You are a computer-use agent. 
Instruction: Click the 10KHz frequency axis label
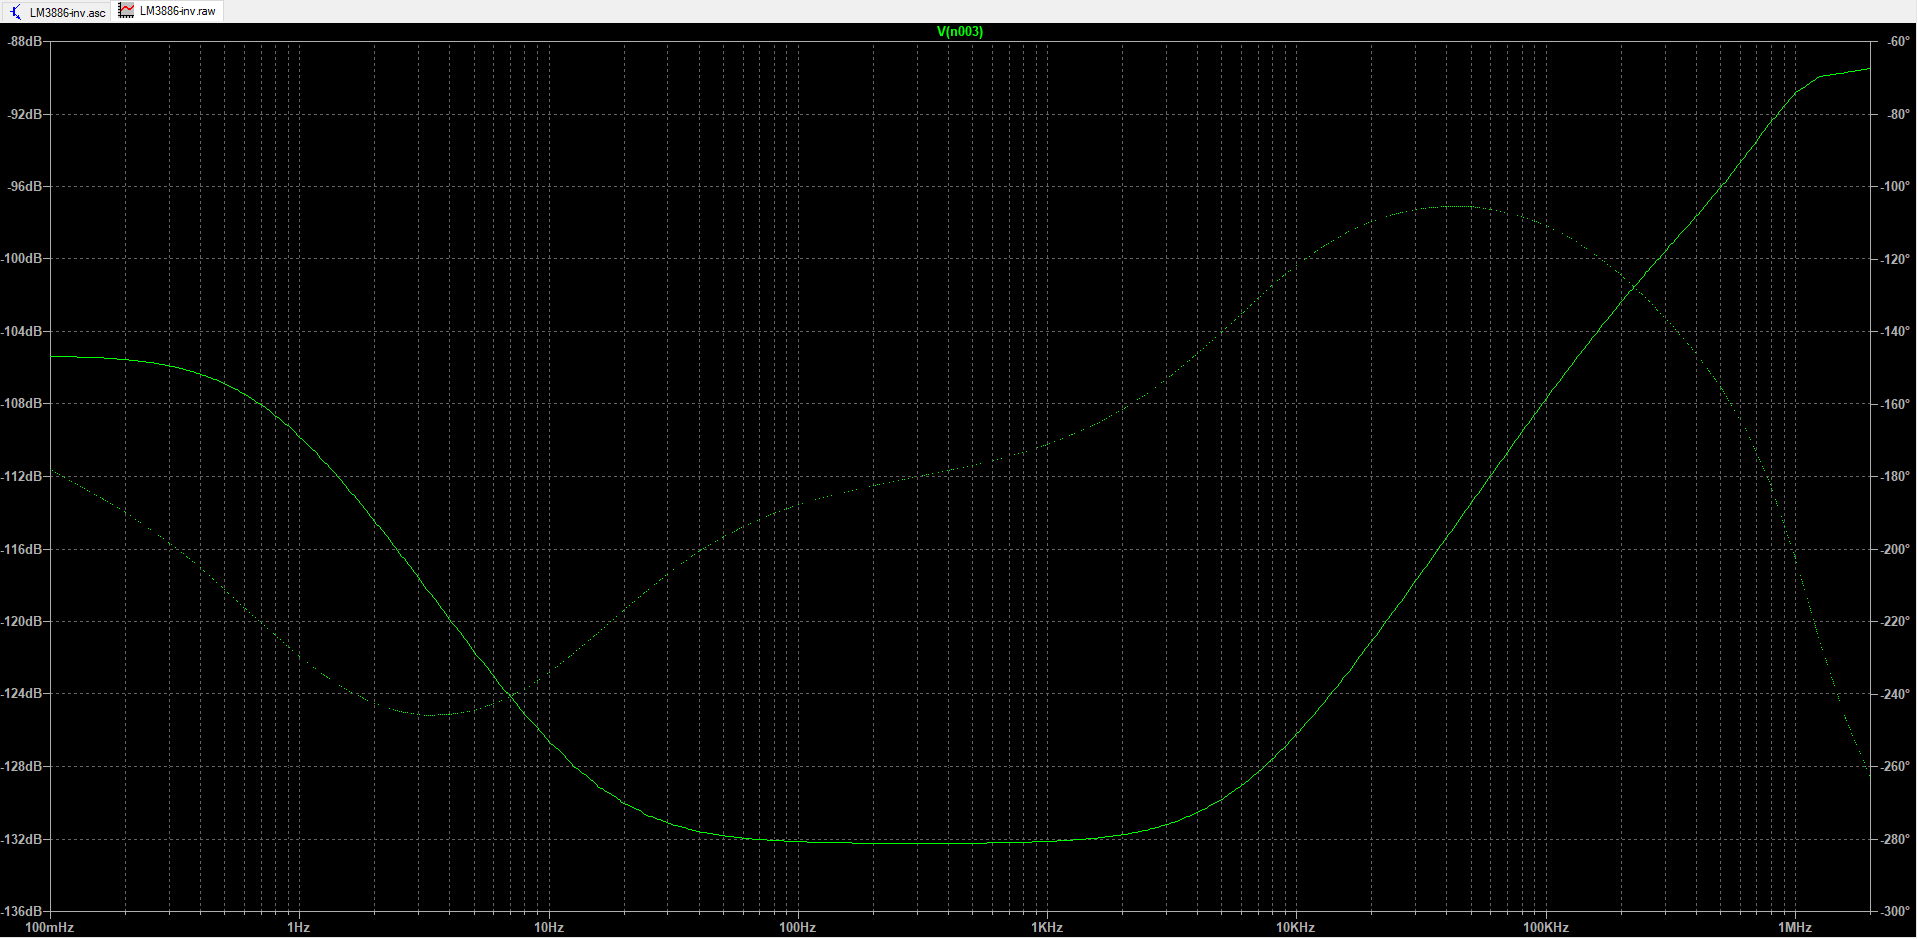pyautogui.click(x=1295, y=927)
